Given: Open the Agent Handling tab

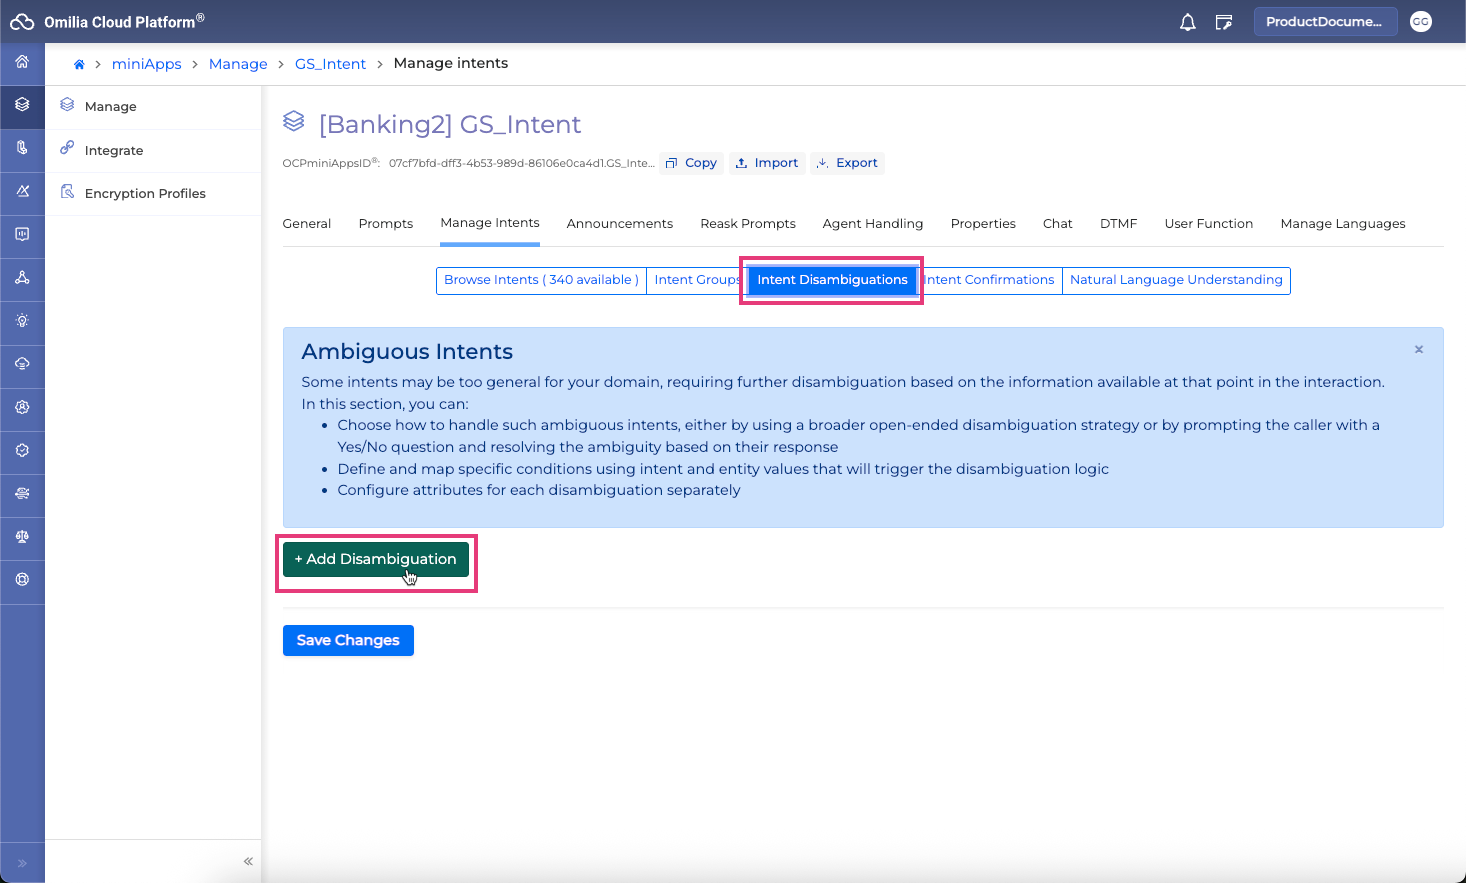Looking at the screenshot, I should [x=872, y=224].
